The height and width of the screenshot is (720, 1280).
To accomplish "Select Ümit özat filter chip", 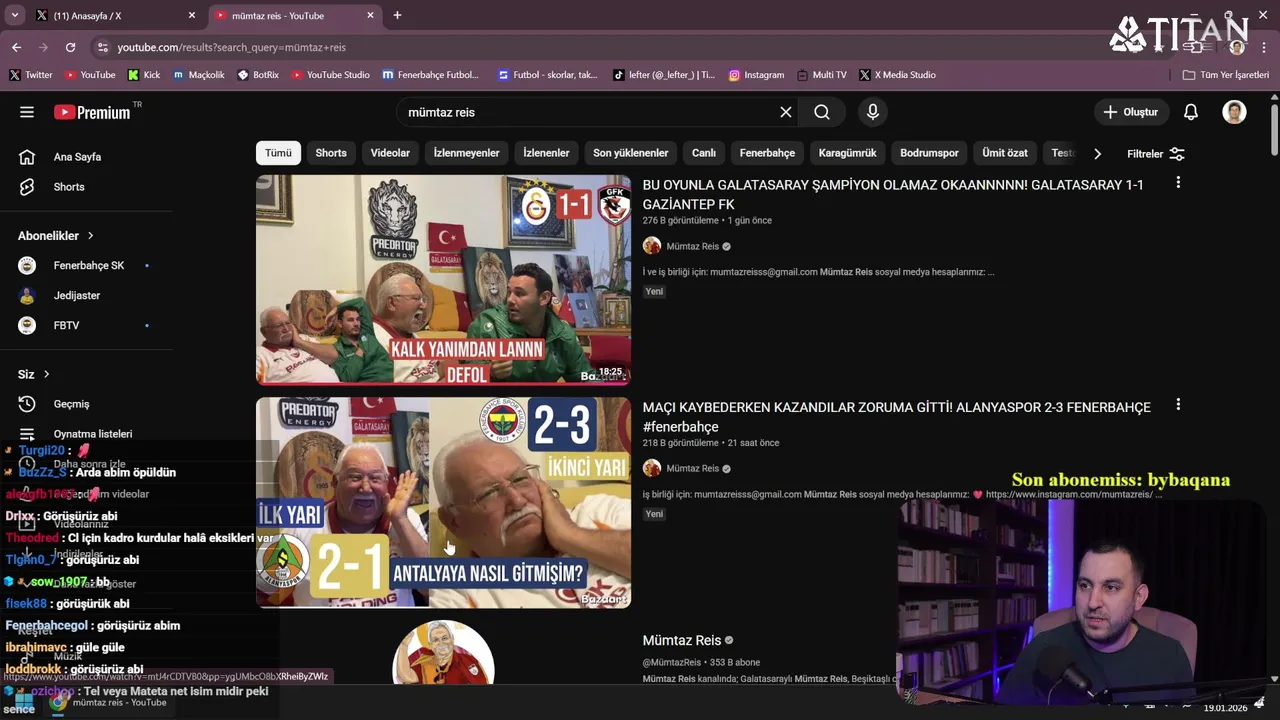I will (1005, 153).
